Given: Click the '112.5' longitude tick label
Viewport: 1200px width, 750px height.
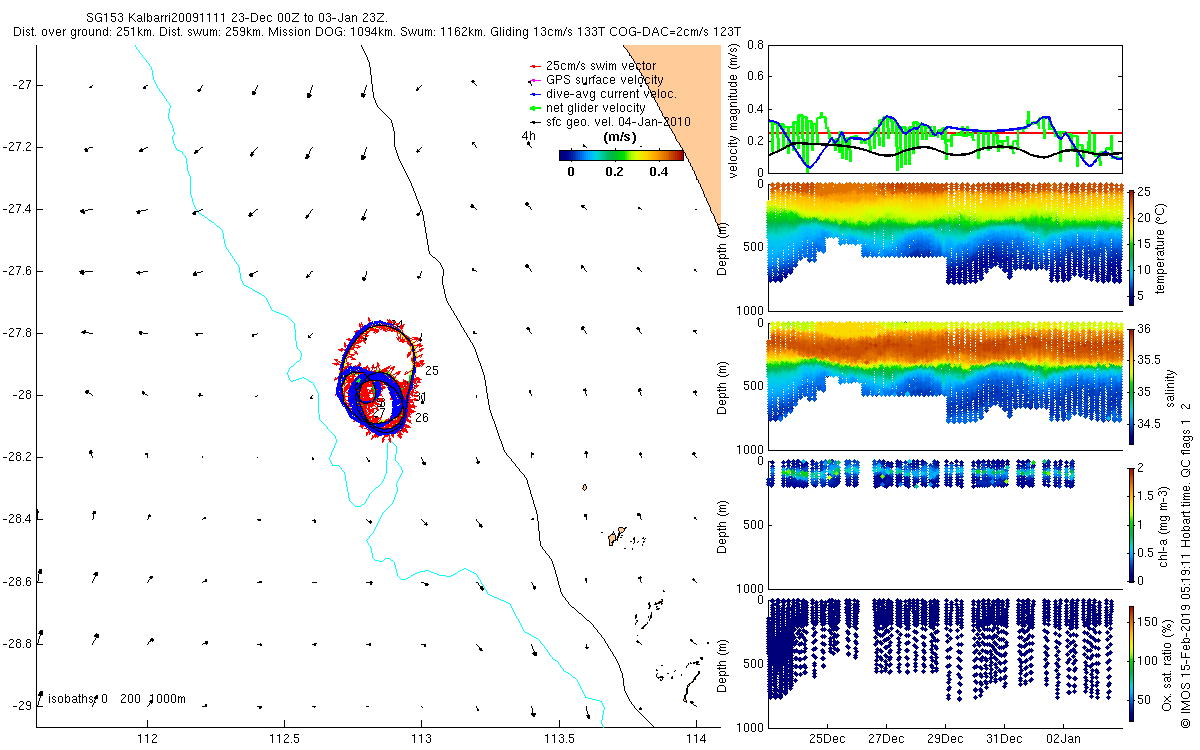Looking at the screenshot, I should [284, 739].
